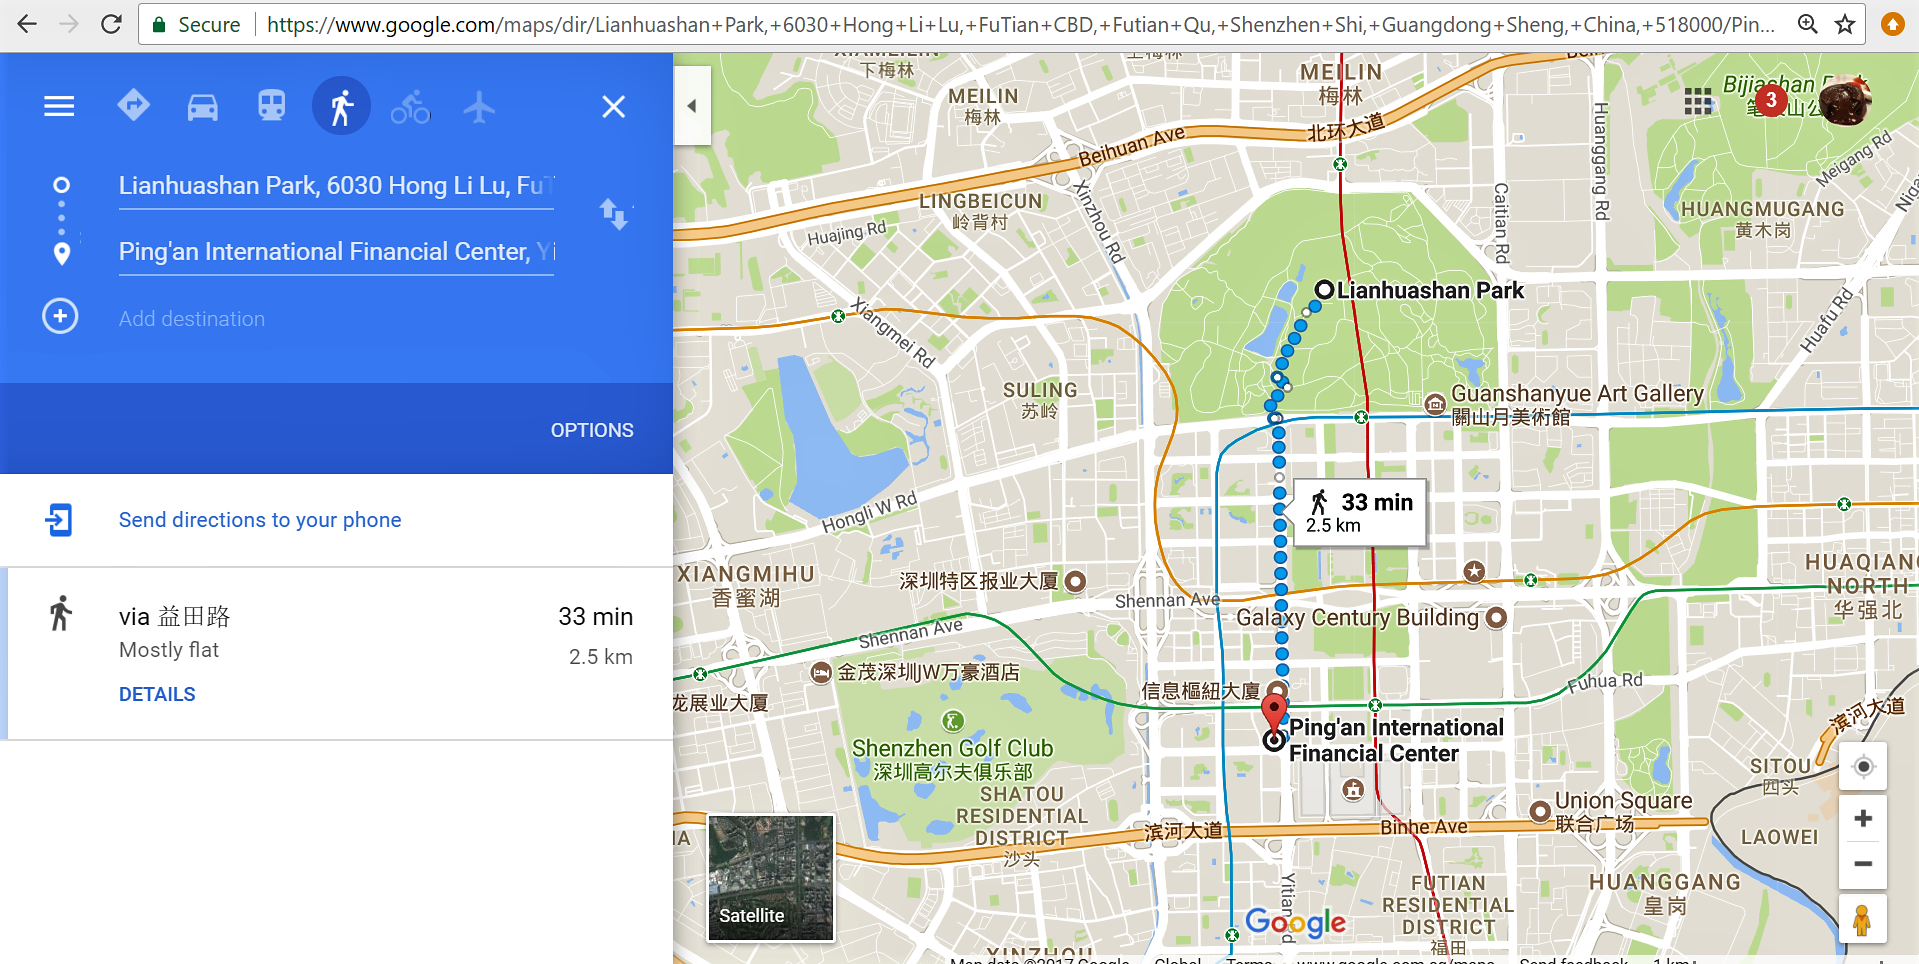1919x964 pixels.
Task: Choose cycling travel mode icon
Action: pyautogui.click(x=410, y=106)
